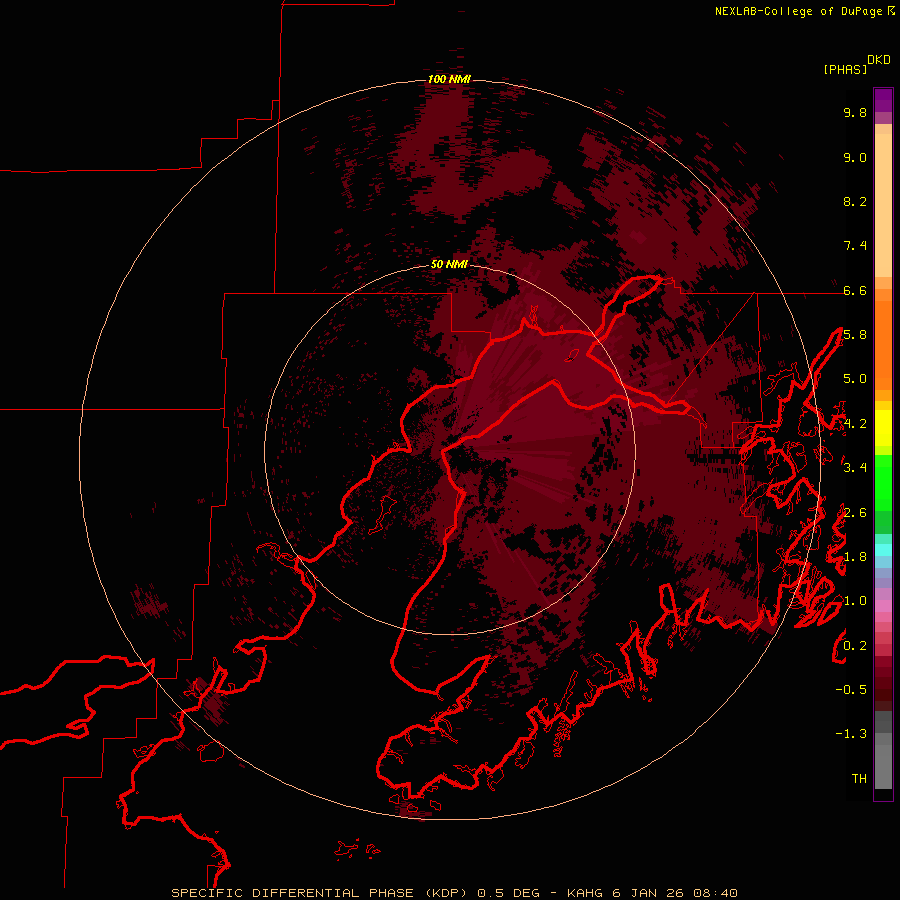This screenshot has height=900, width=900.
Task: Click the -1.3 value on the color scale
Action: tap(851, 734)
